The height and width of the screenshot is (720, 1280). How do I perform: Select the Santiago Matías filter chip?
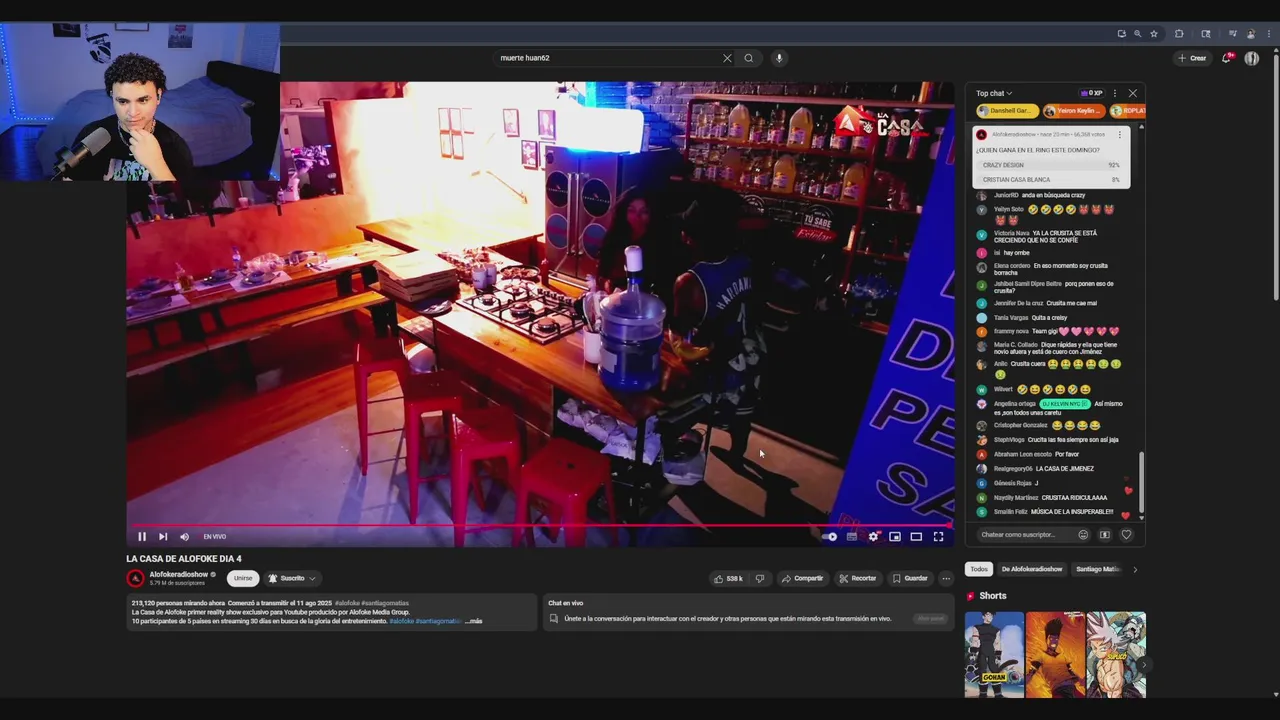(x=1098, y=569)
